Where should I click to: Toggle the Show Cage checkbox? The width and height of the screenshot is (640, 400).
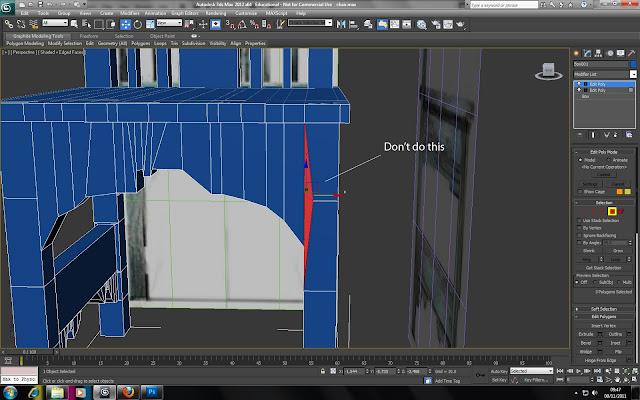click(581, 190)
